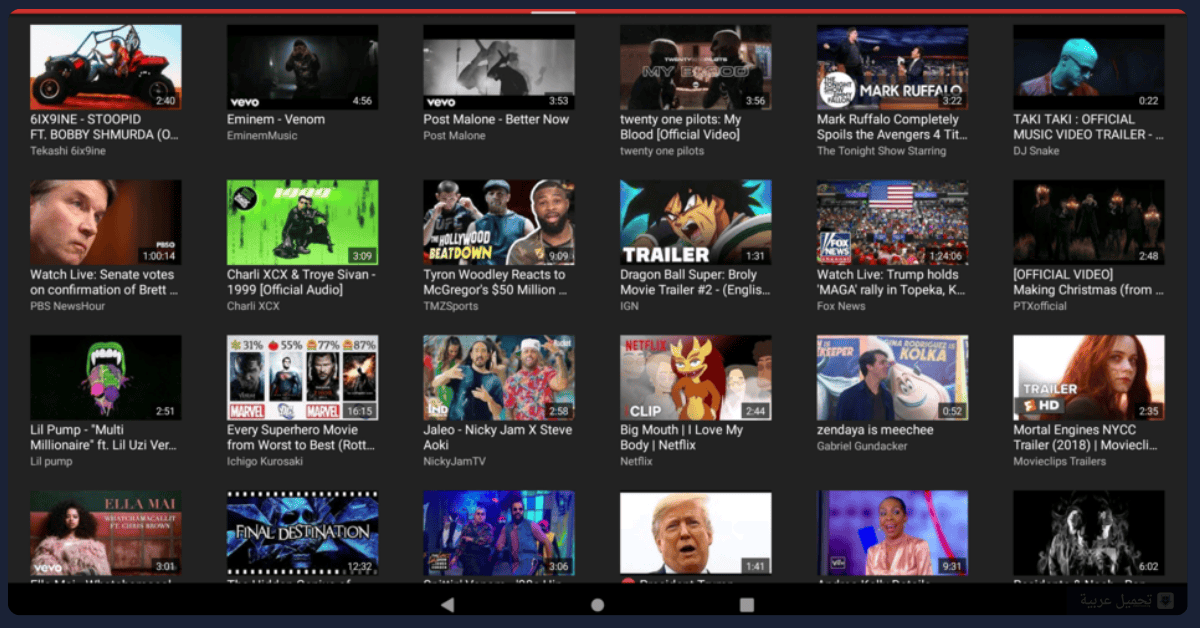1200x628 pixels.
Task: Open the Lil pump channel name
Action: [x=51, y=461]
